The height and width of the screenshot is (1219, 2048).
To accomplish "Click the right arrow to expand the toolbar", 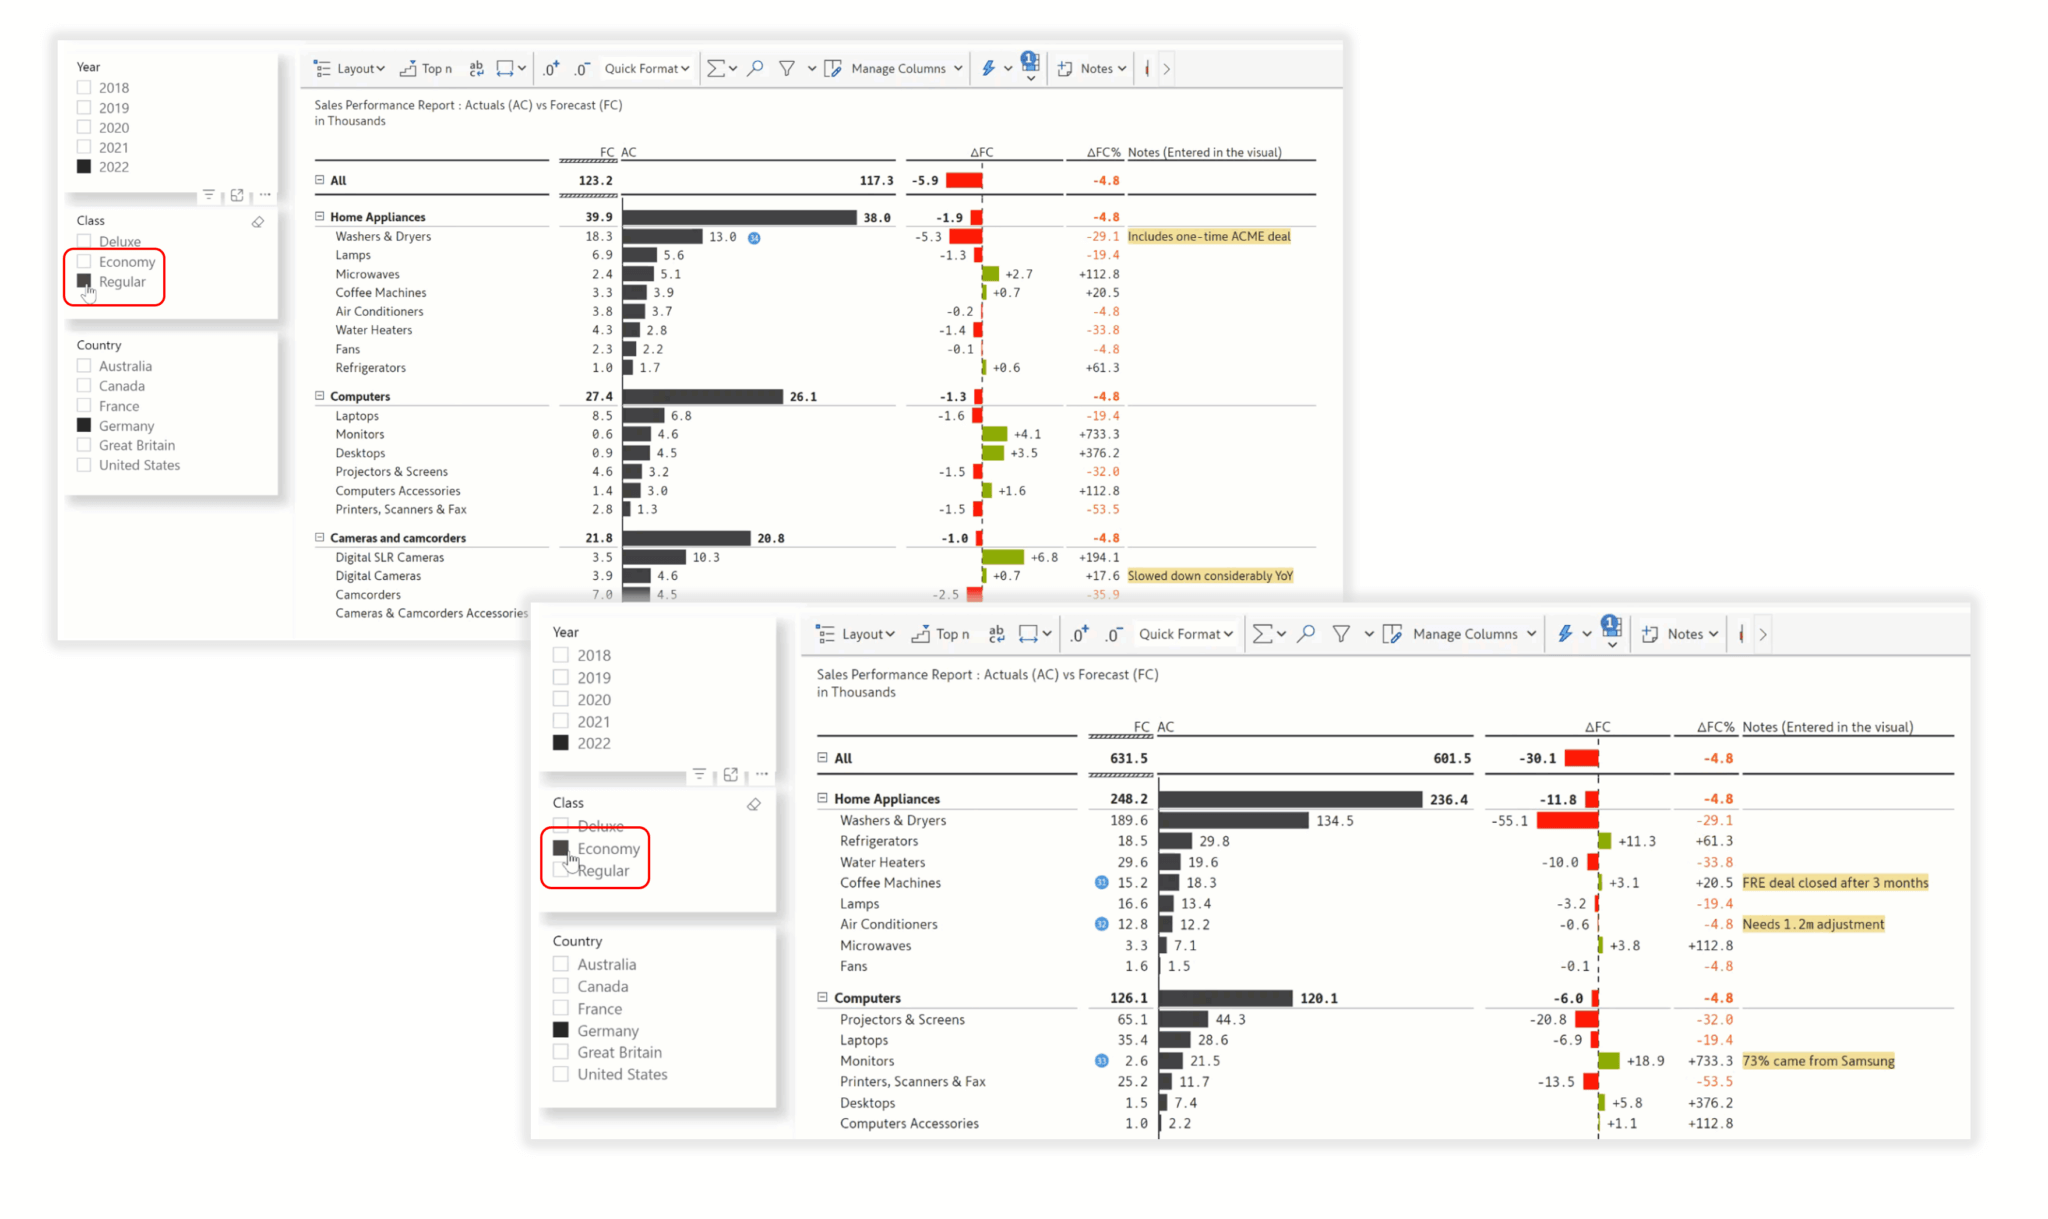I will (1168, 68).
